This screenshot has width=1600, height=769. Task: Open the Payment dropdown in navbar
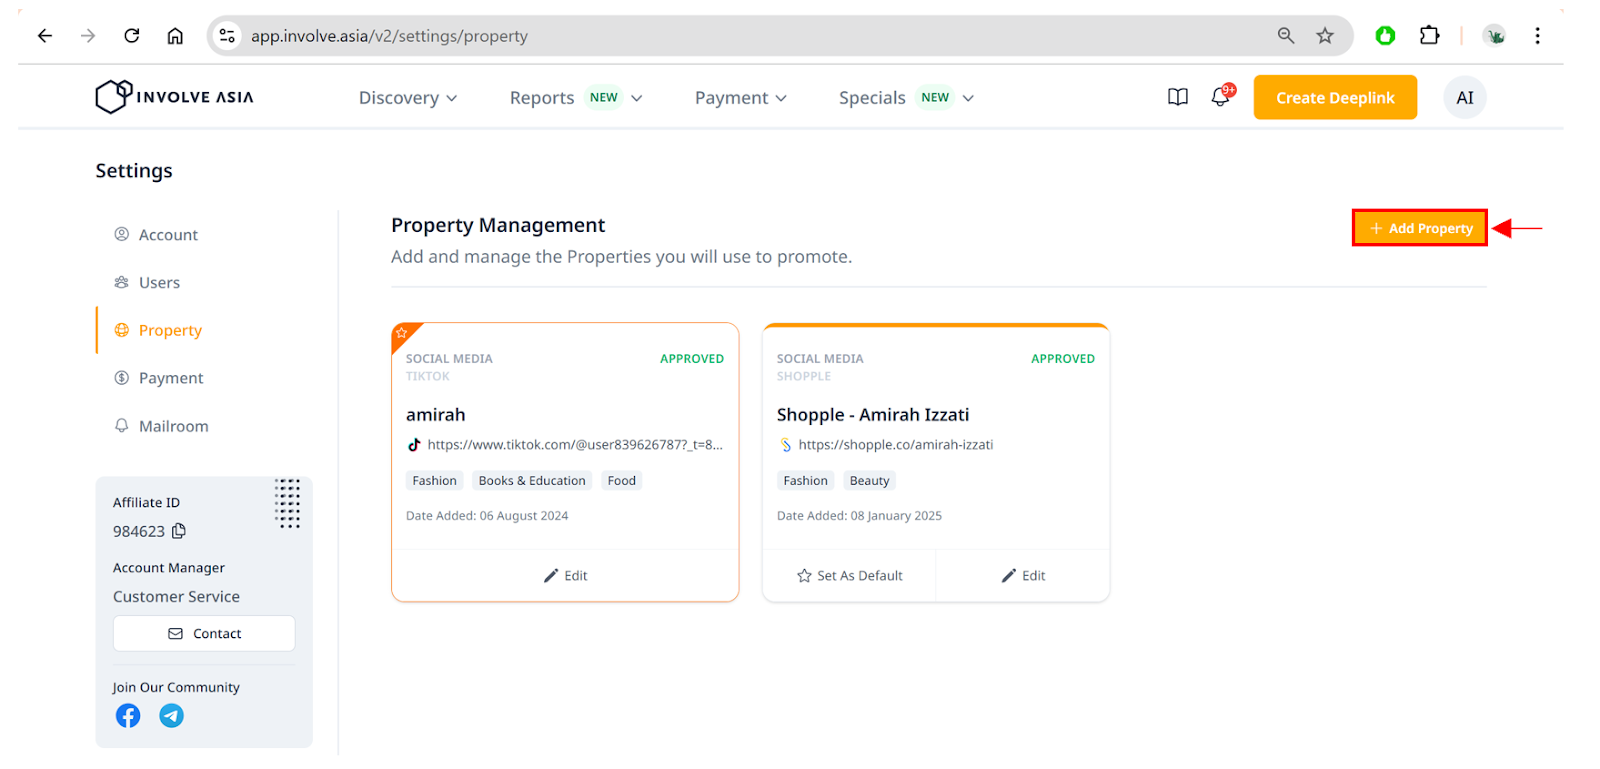(740, 98)
